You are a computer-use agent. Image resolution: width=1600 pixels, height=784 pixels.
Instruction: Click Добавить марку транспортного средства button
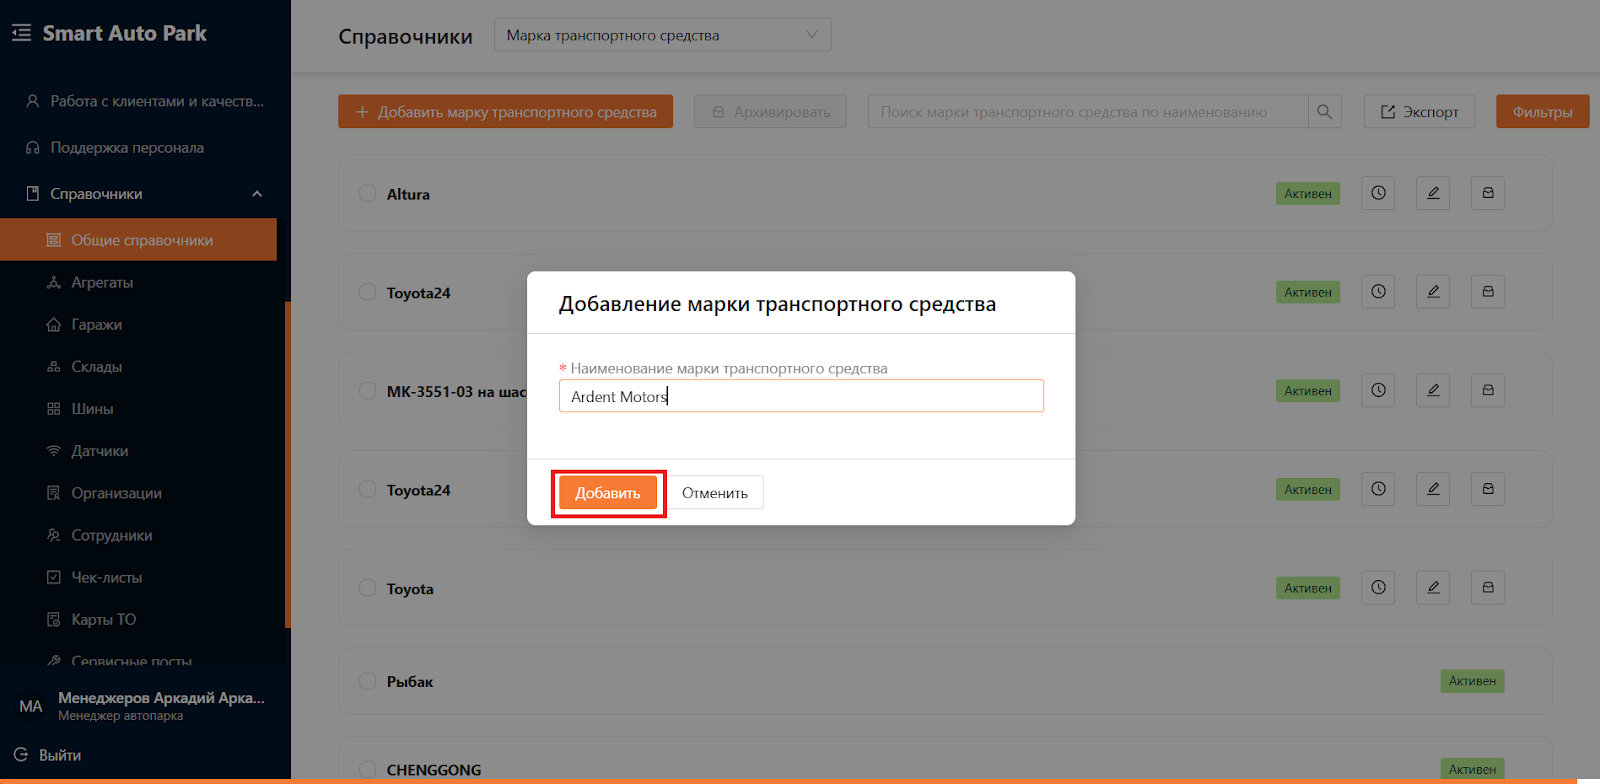505,111
